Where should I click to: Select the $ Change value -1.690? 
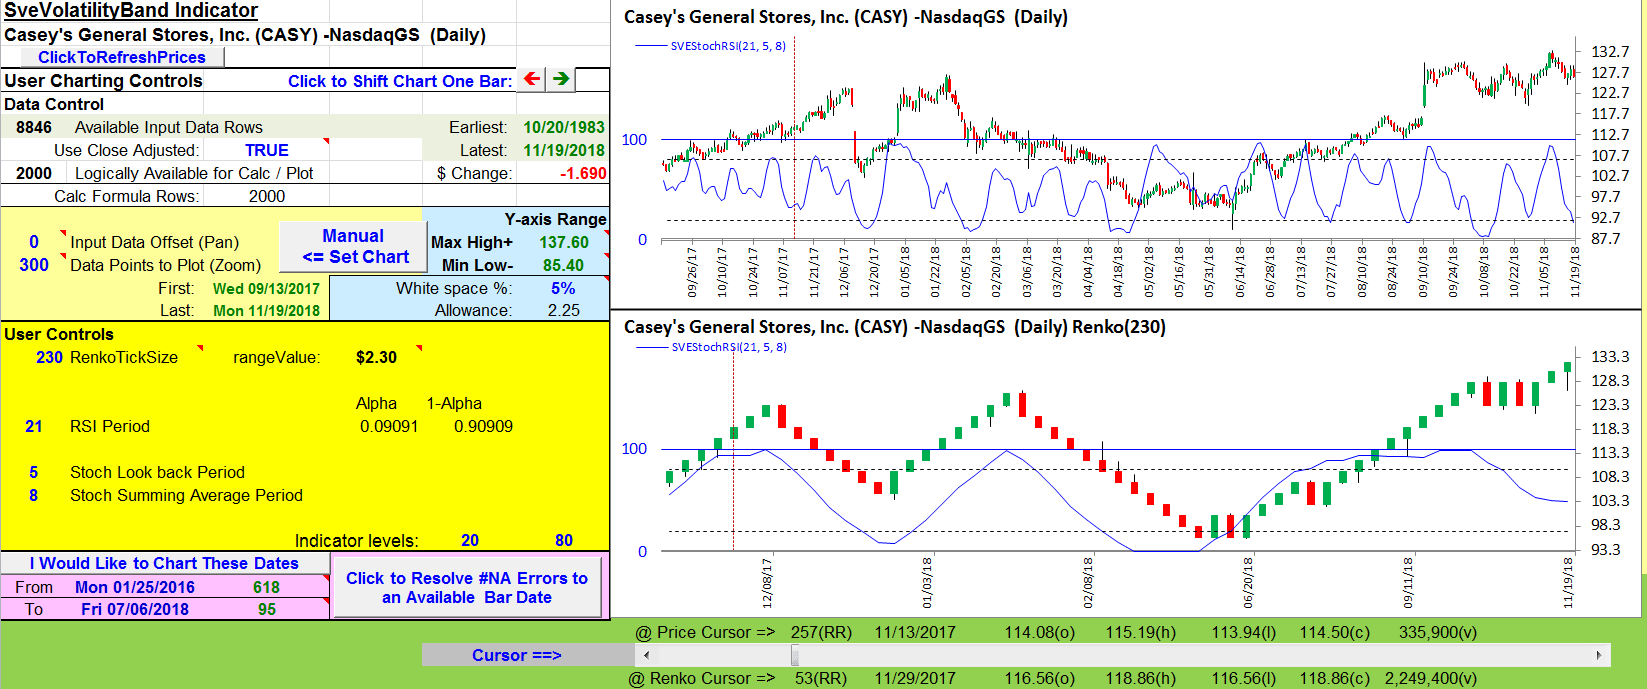[583, 173]
